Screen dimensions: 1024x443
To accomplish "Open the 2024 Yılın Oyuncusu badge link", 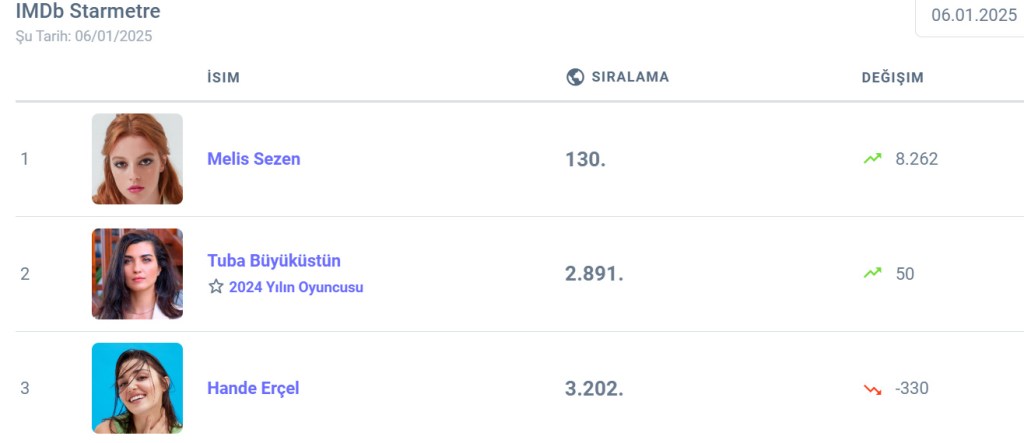I will click(296, 287).
